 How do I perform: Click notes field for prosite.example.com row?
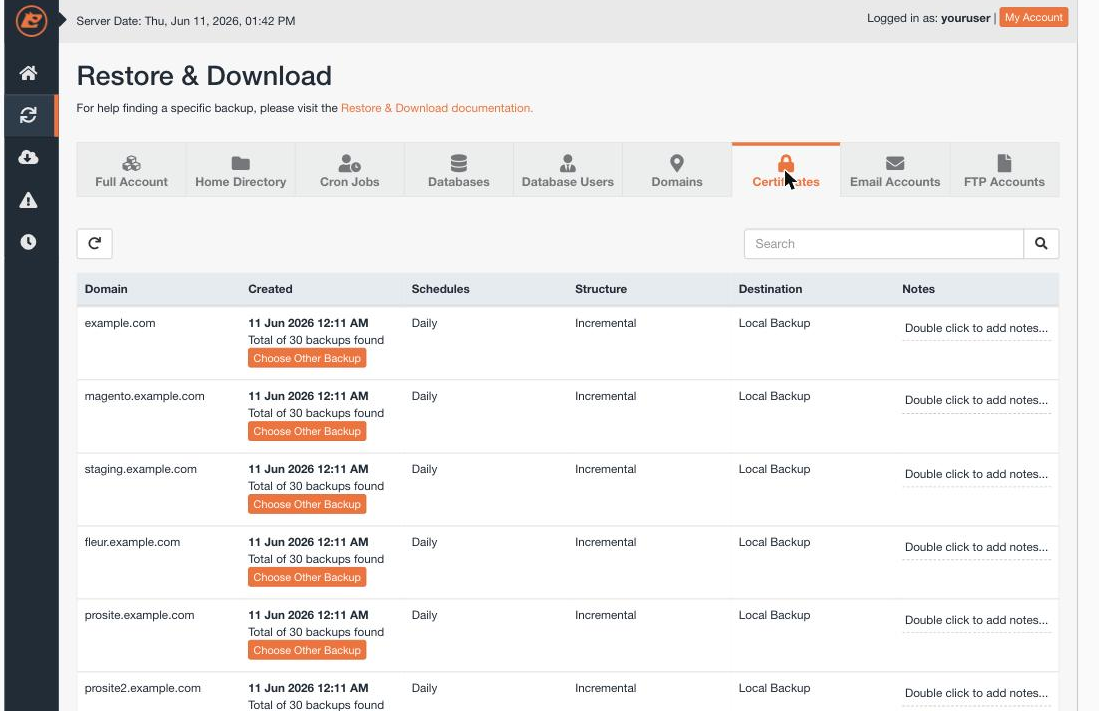[x=976, y=620]
